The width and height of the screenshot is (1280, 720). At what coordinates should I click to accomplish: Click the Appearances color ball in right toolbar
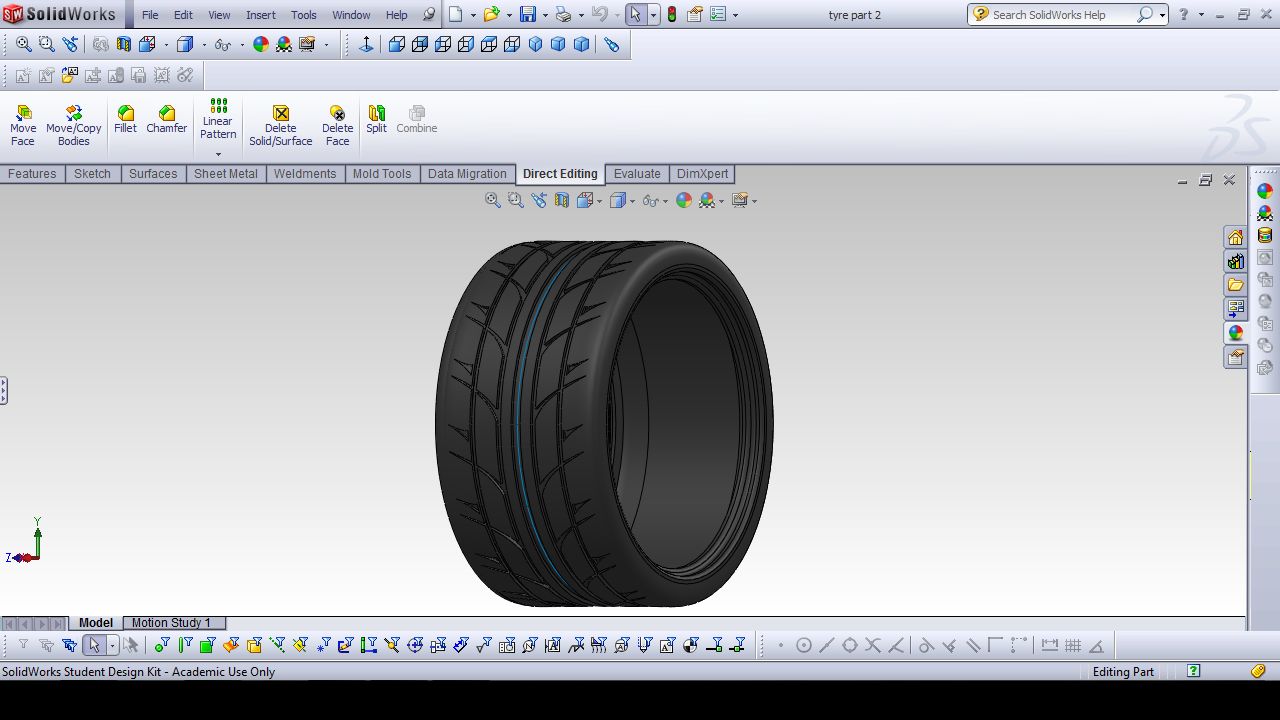1265,191
